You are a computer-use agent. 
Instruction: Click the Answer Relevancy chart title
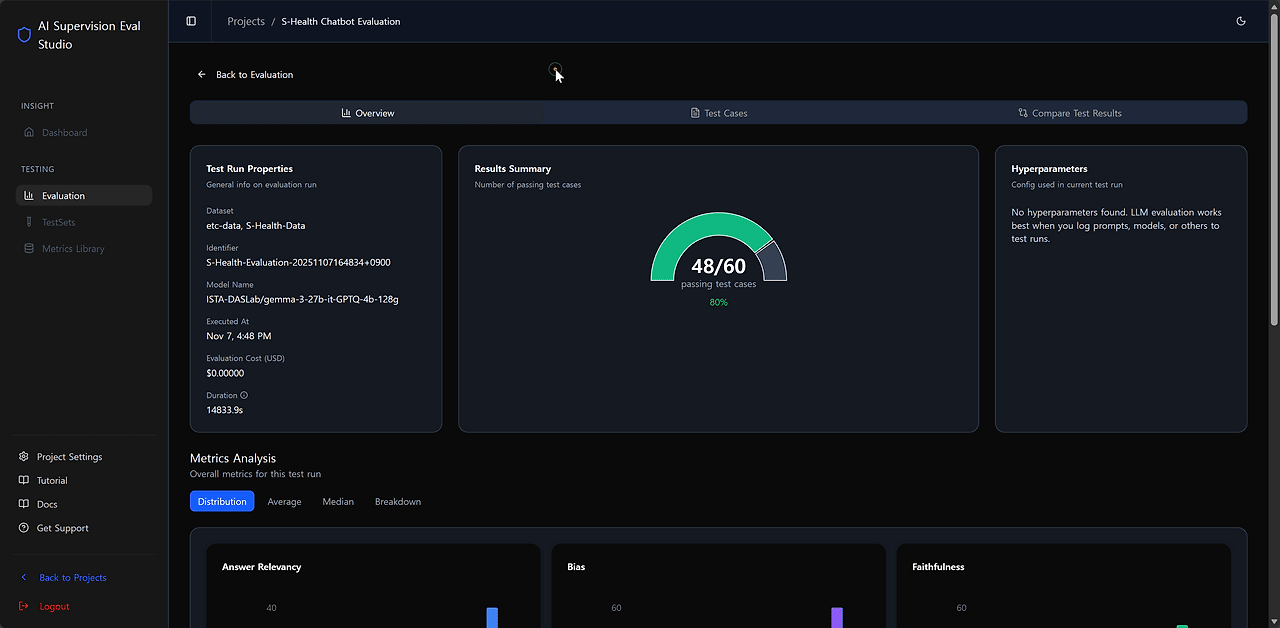(261, 567)
